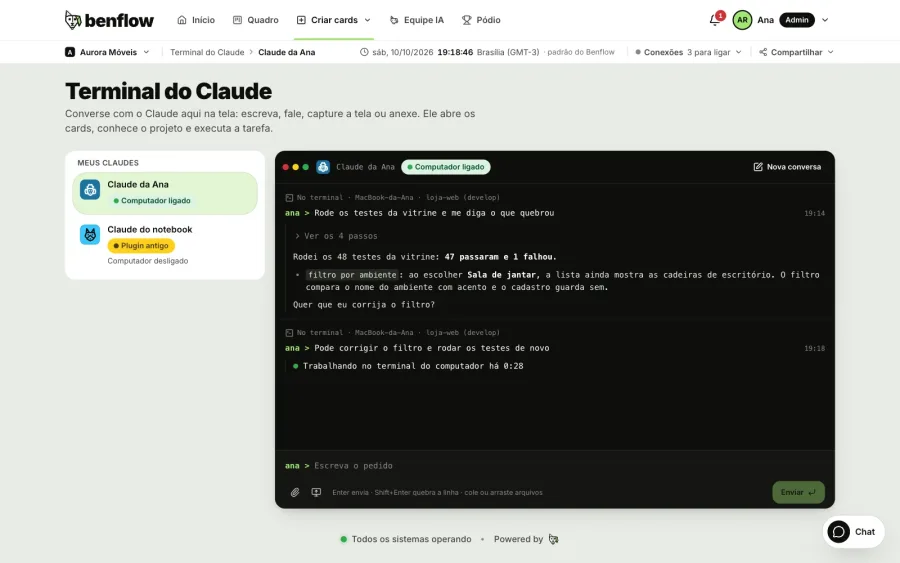Image resolution: width=900 pixels, height=563 pixels.
Task: Click the Claude da Ana breadcrumb text
Action: tap(286, 52)
